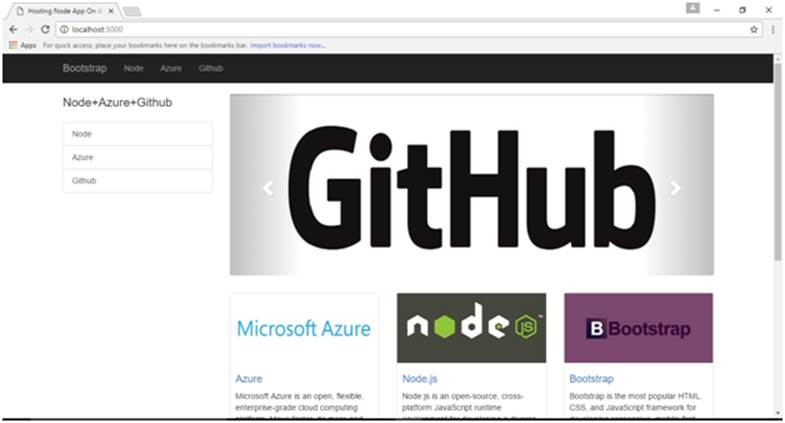
Task: Click the page vertical scrollbar thumb
Action: click(777, 161)
